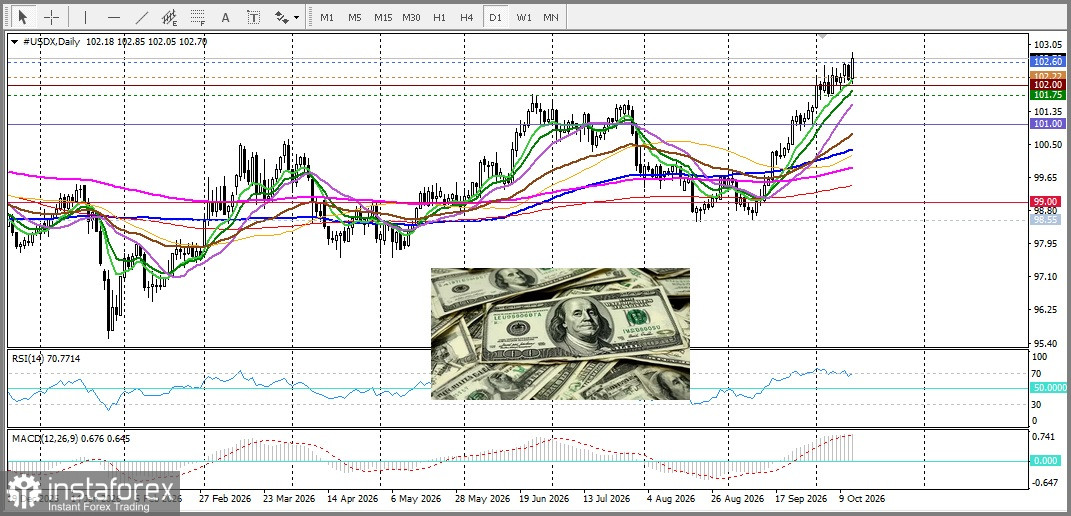The width and height of the screenshot is (1071, 516).
Task: Click the arrows objects icon
Action: tap(281, 17)
